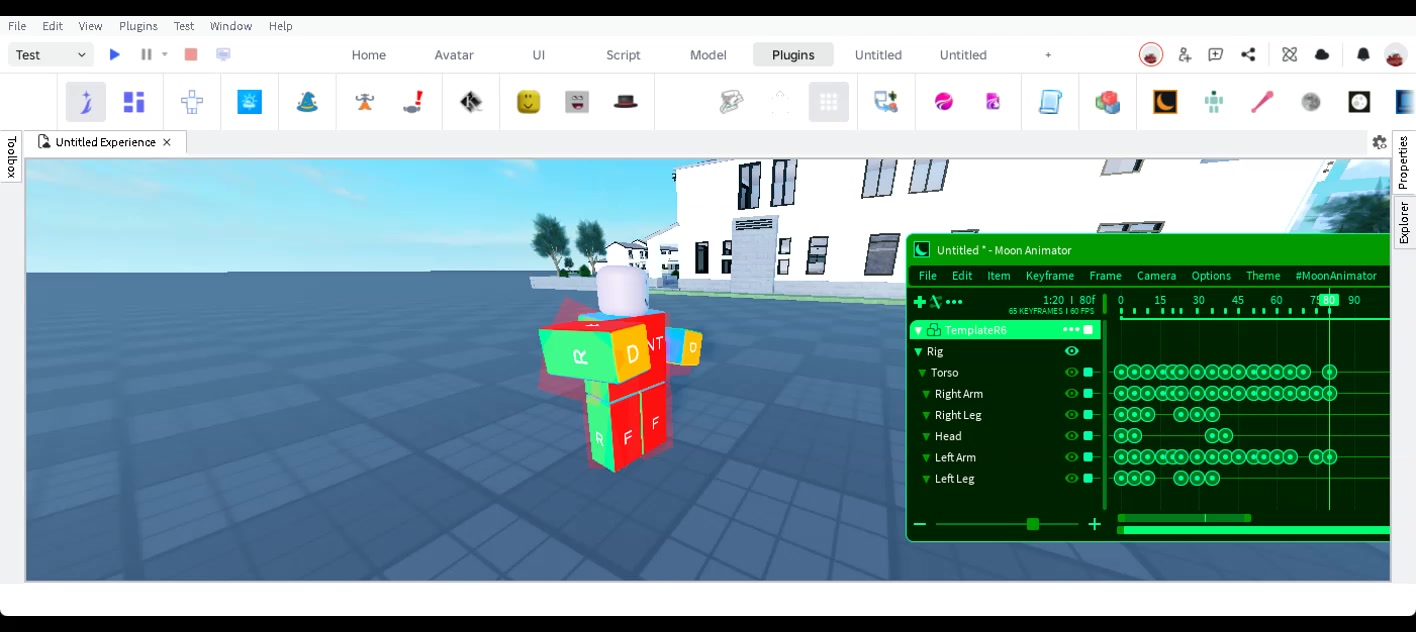Image resolution: width=1416 pixels, height=632 pixels.
Task: Open the Properties side panel tab
Action: coord(1403,162)
